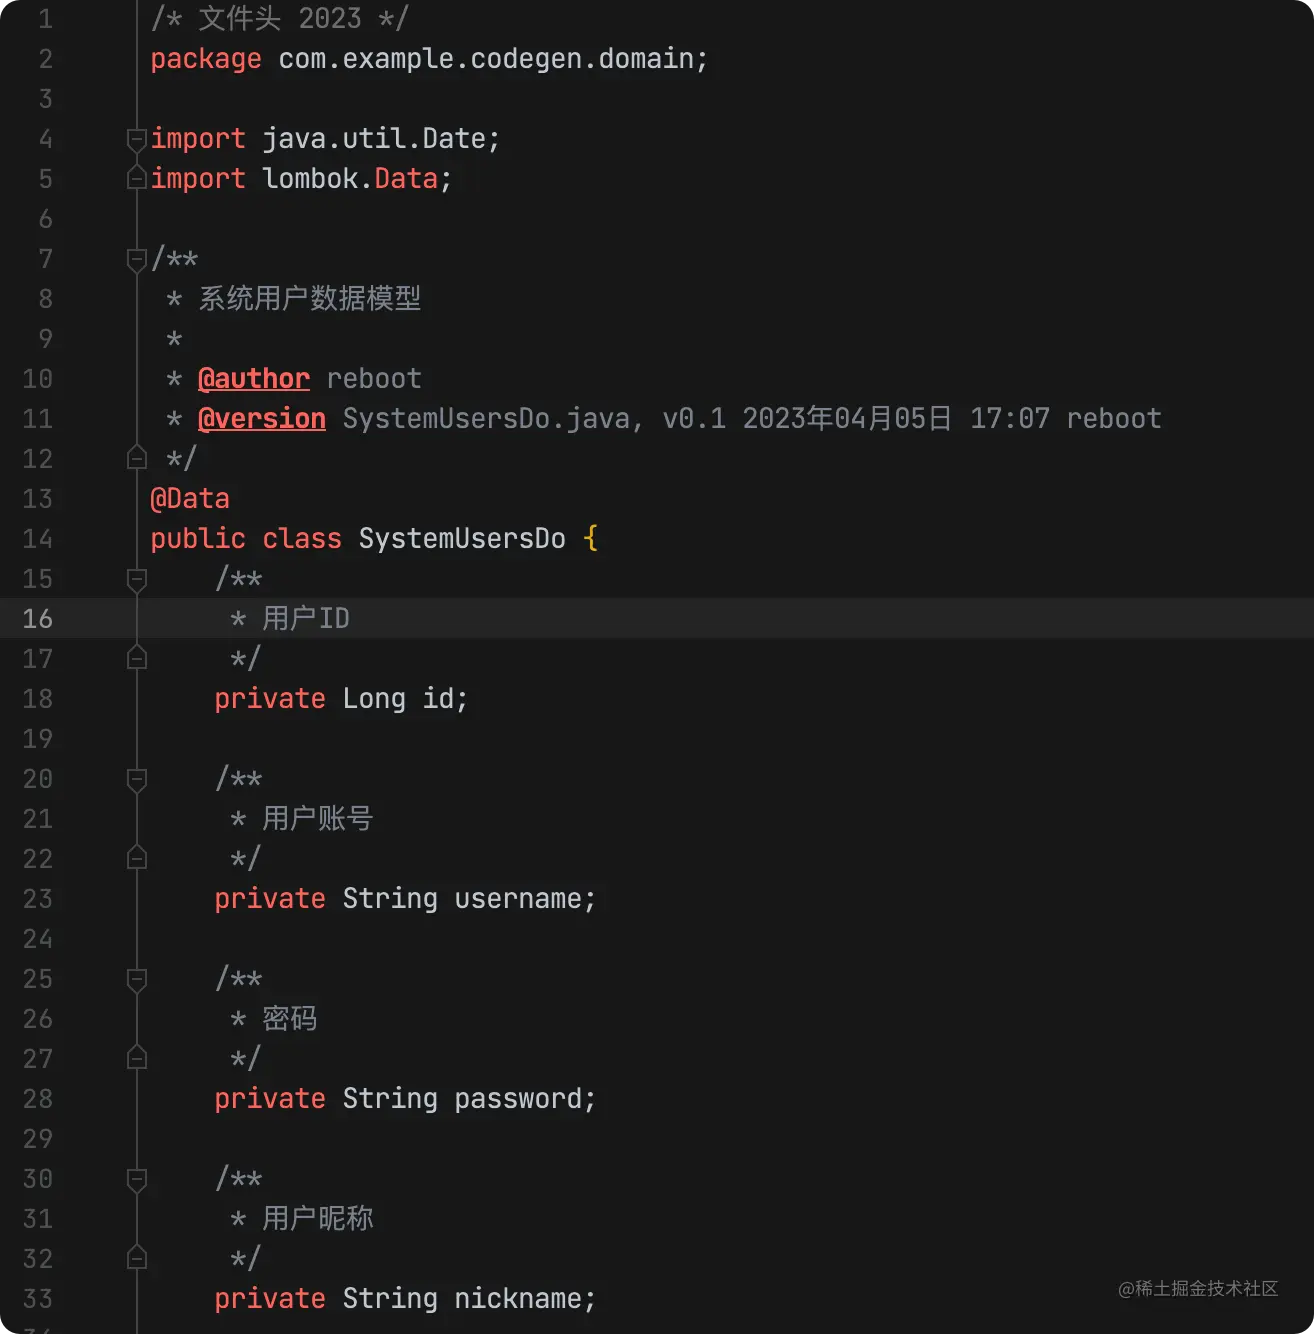
Task: Collapse the 用户账号 comment fold on line 20
Action: 137,779
